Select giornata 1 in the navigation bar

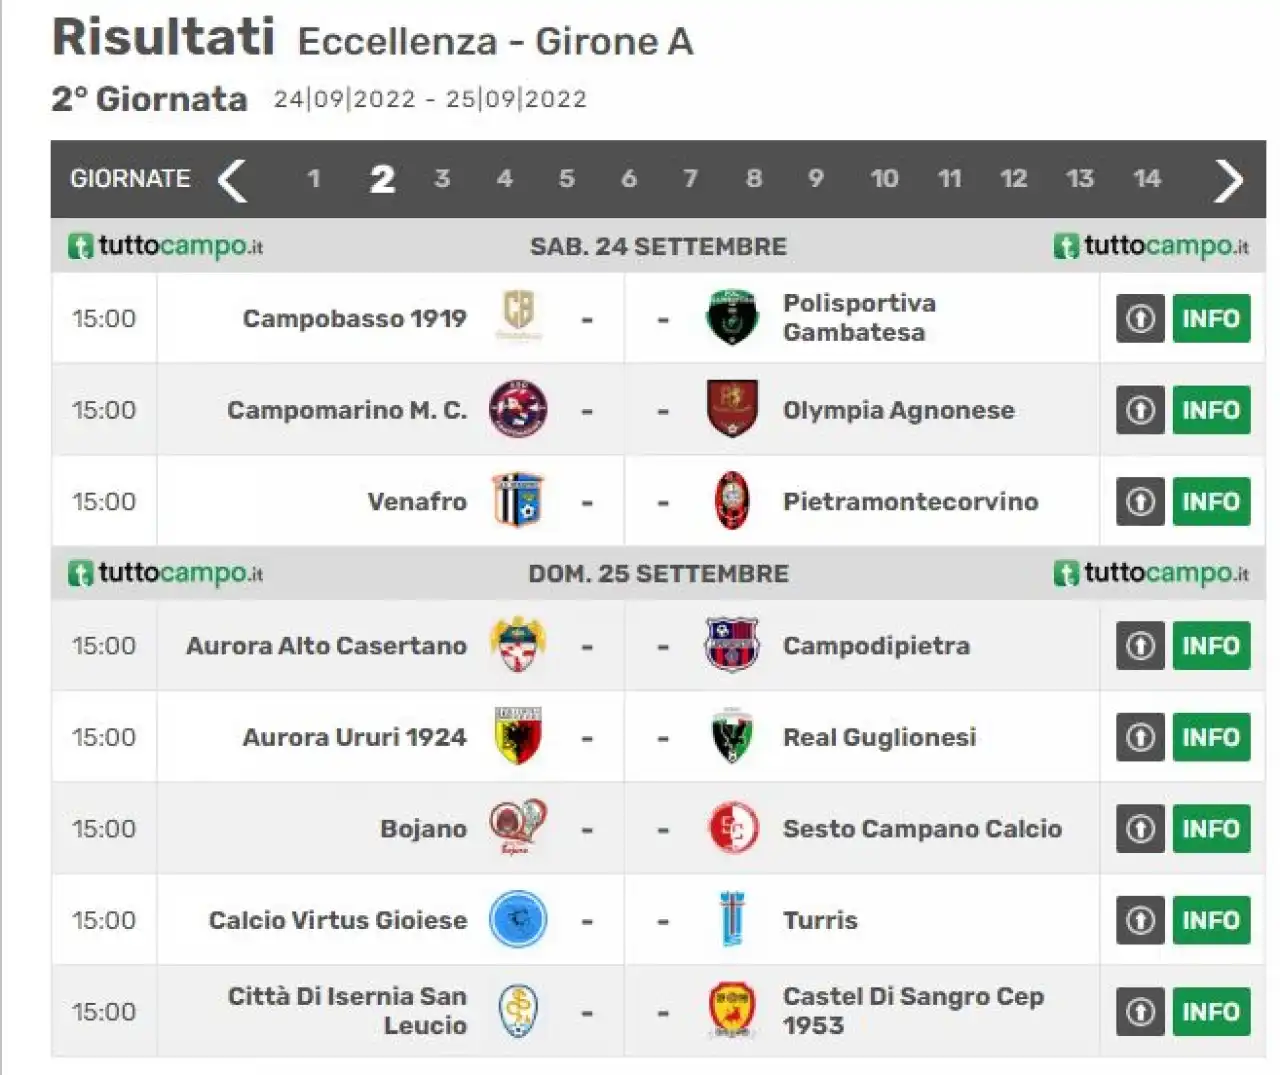pos(313,179)
